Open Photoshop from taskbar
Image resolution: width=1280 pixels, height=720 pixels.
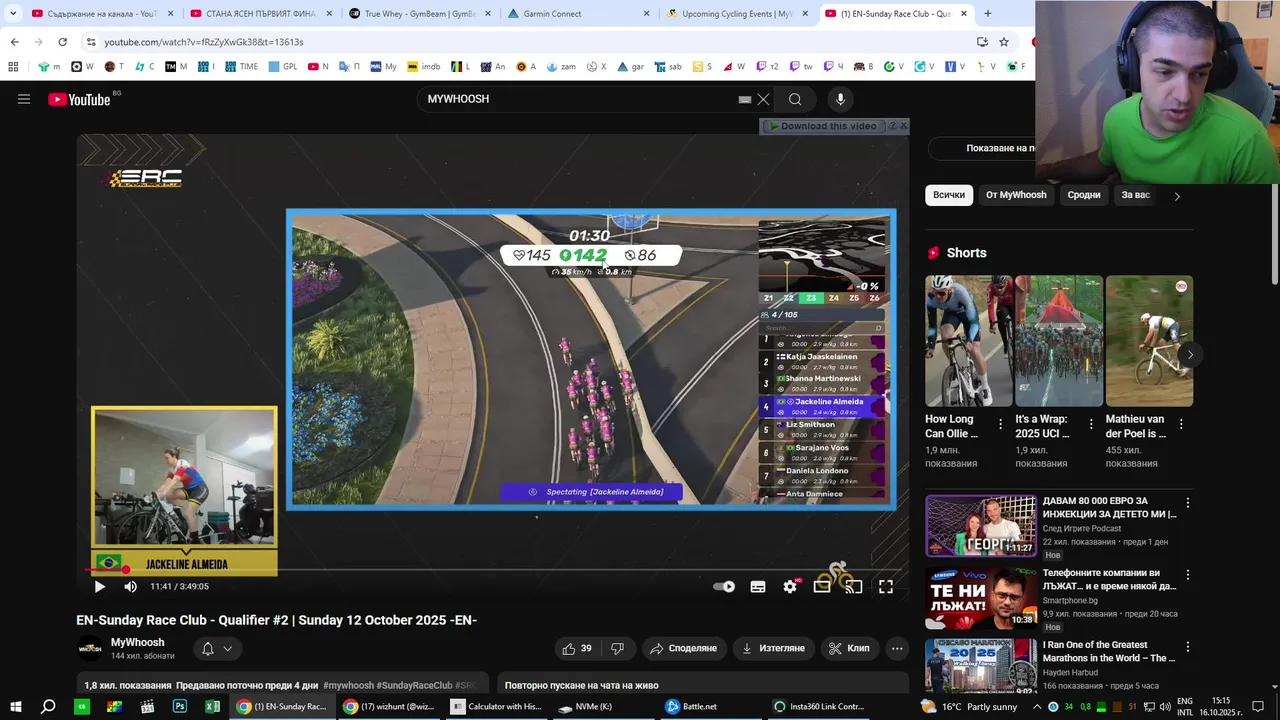[x=180, y=706]
